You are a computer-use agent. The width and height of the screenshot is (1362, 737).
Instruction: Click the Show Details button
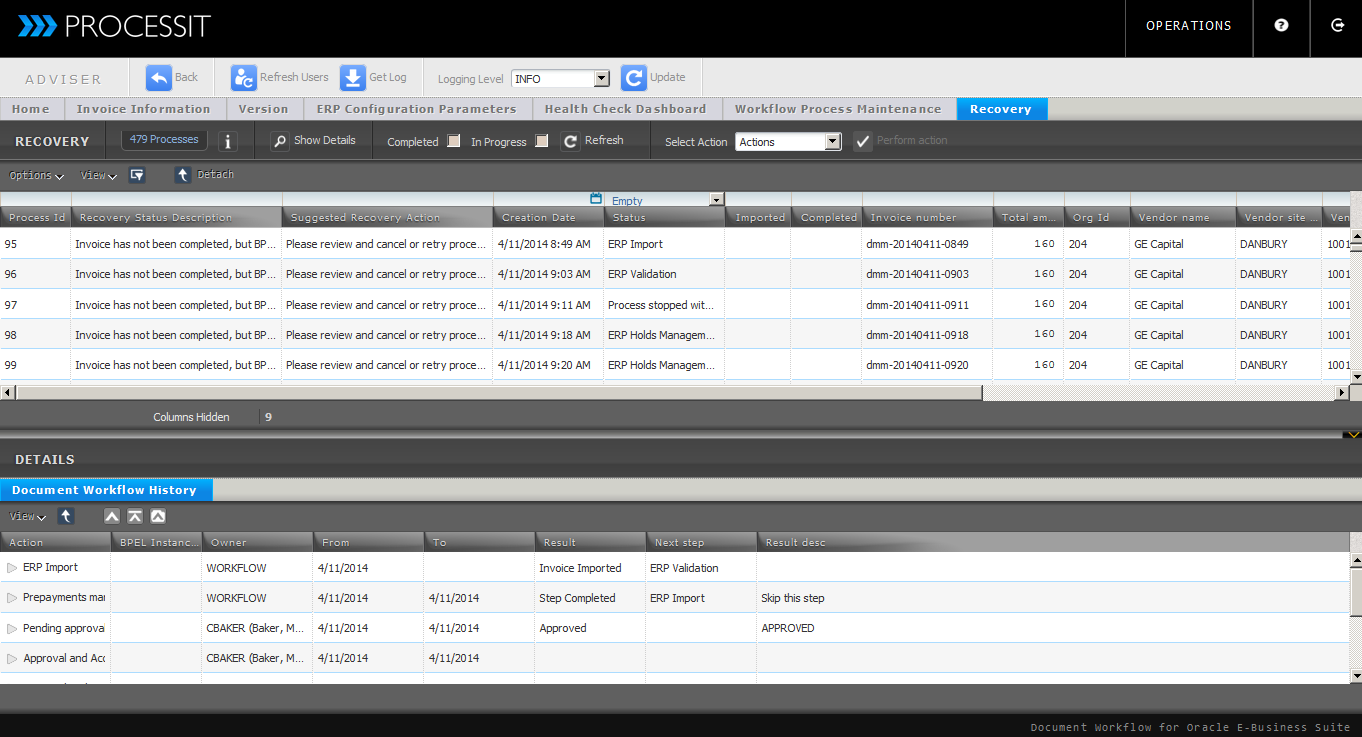click(314, 141)
